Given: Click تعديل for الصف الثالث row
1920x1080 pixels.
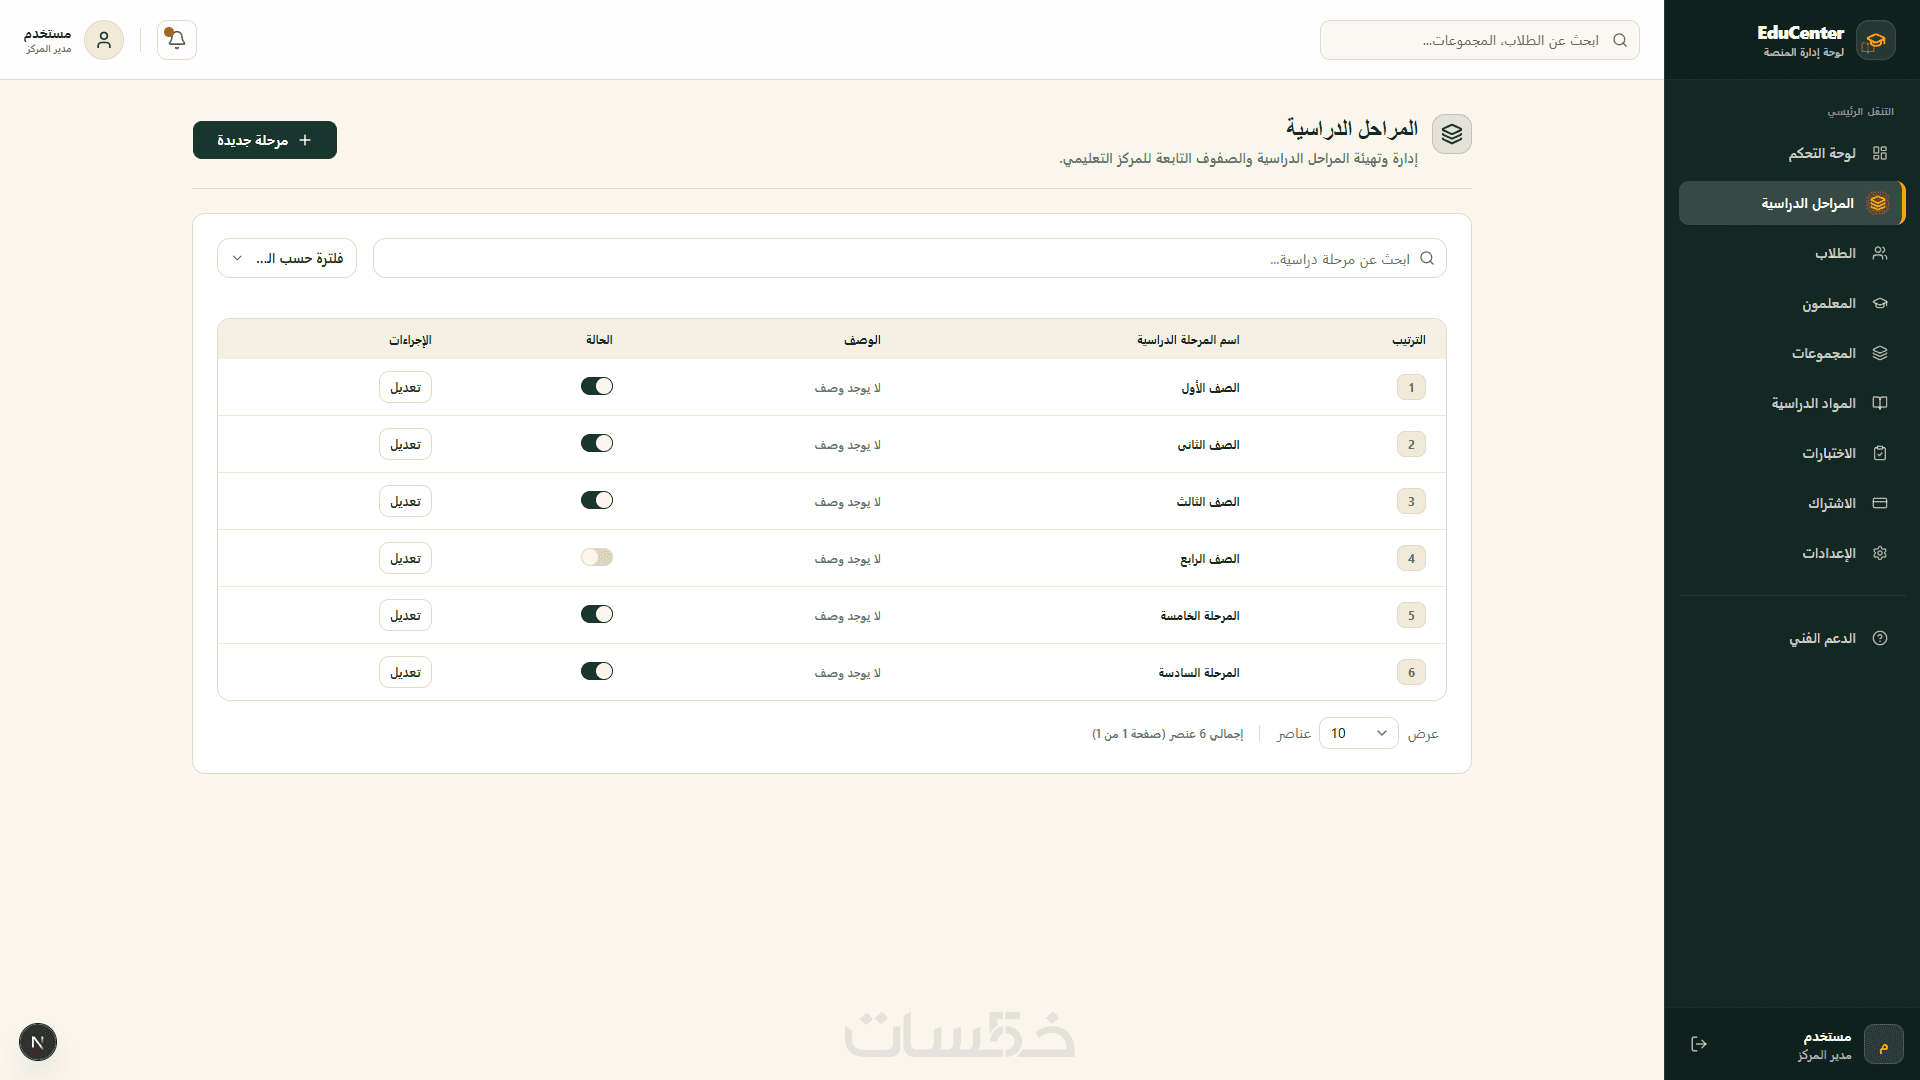Looking at the screenshot, I should [x=405, y=501].
